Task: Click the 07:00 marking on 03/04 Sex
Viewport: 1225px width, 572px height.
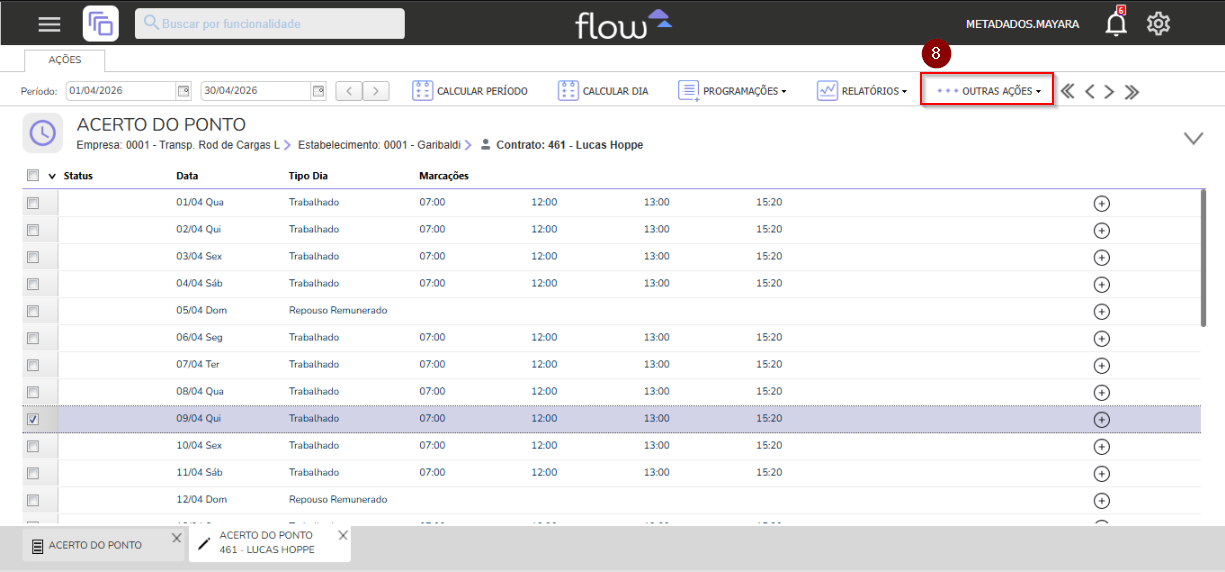Action: pyautogui.click(x=432, y=256)
